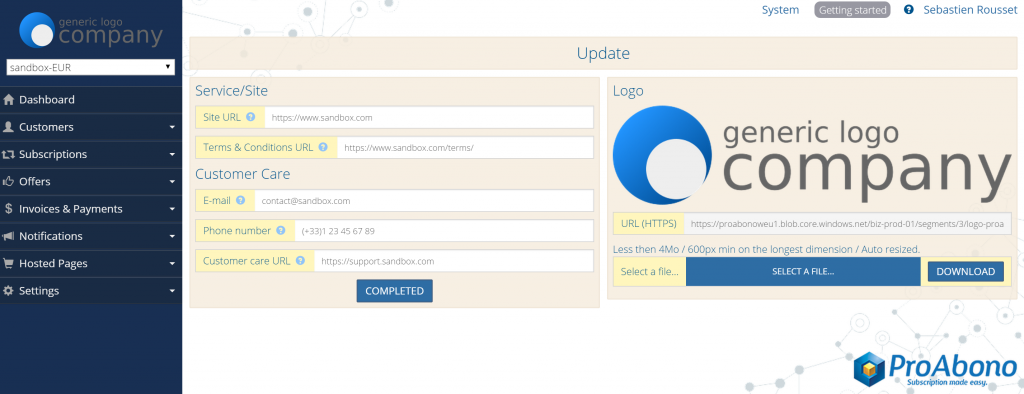Expand the Subscriptions sidebar section

tap(91, 155)
